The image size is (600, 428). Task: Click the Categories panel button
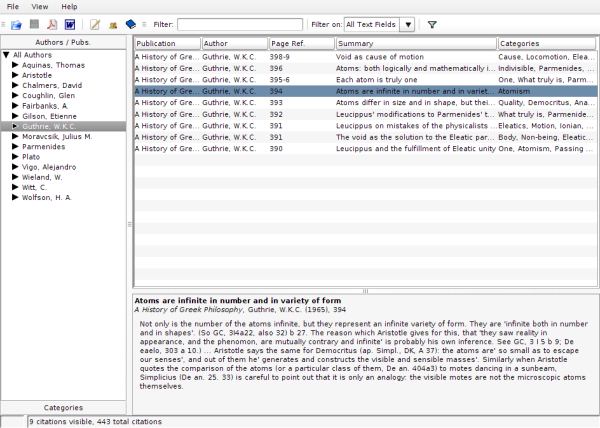click(x=64, y=408)
